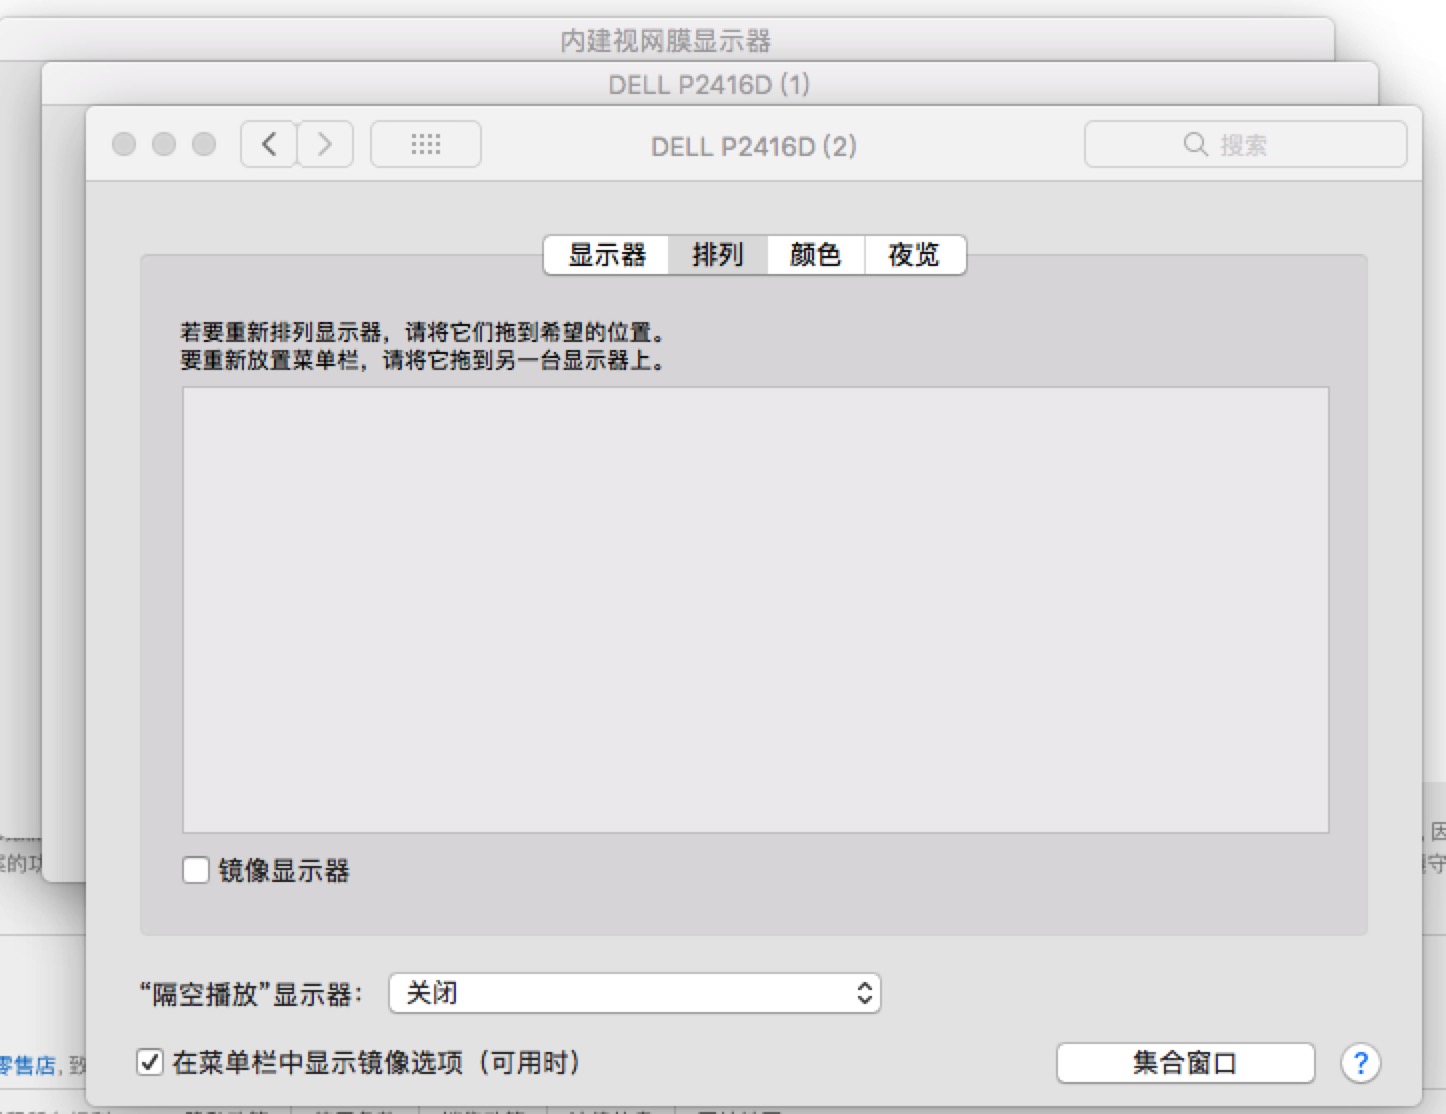Click the display arrangement area
This screenshot has height=1114, width=1446.
756,610
